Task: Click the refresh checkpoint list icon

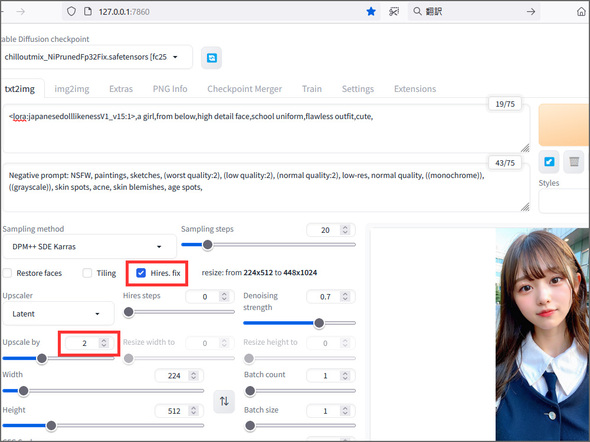Action: 211,58
